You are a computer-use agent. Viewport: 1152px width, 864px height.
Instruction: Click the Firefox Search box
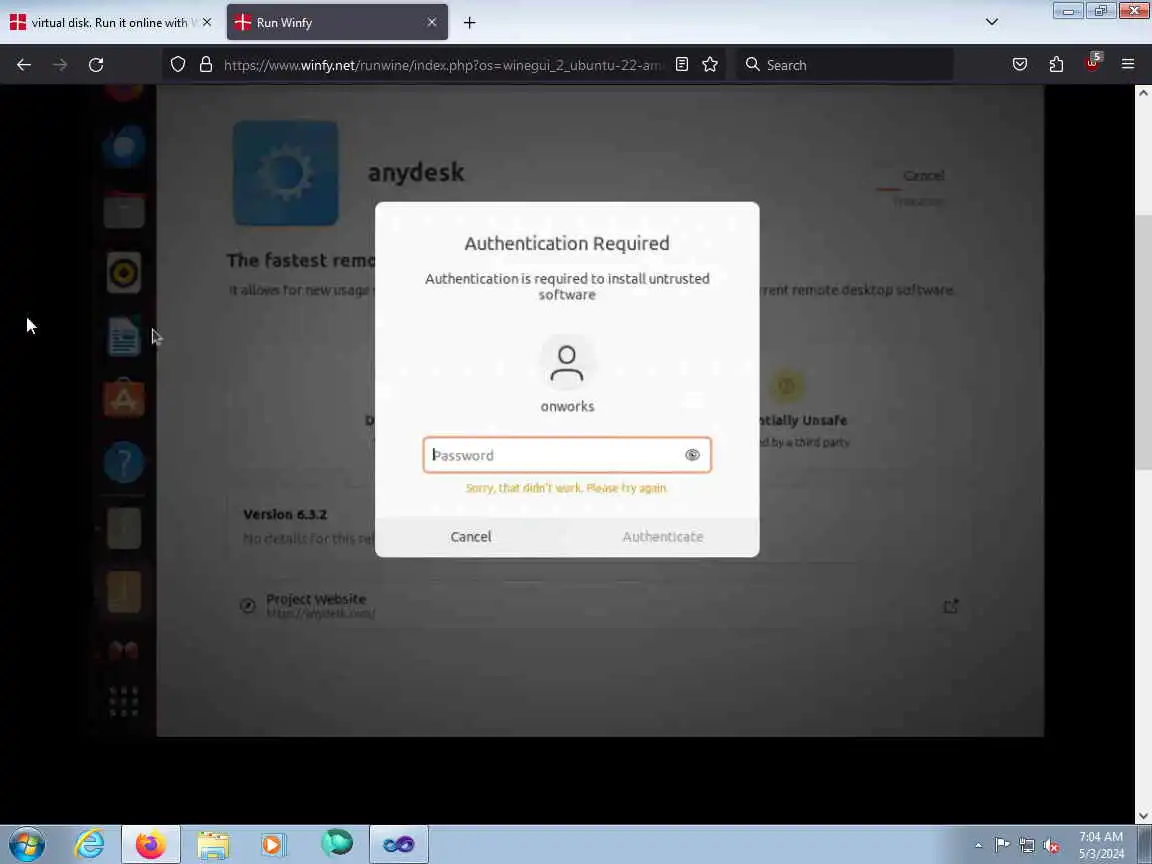[x=845, y=65]
